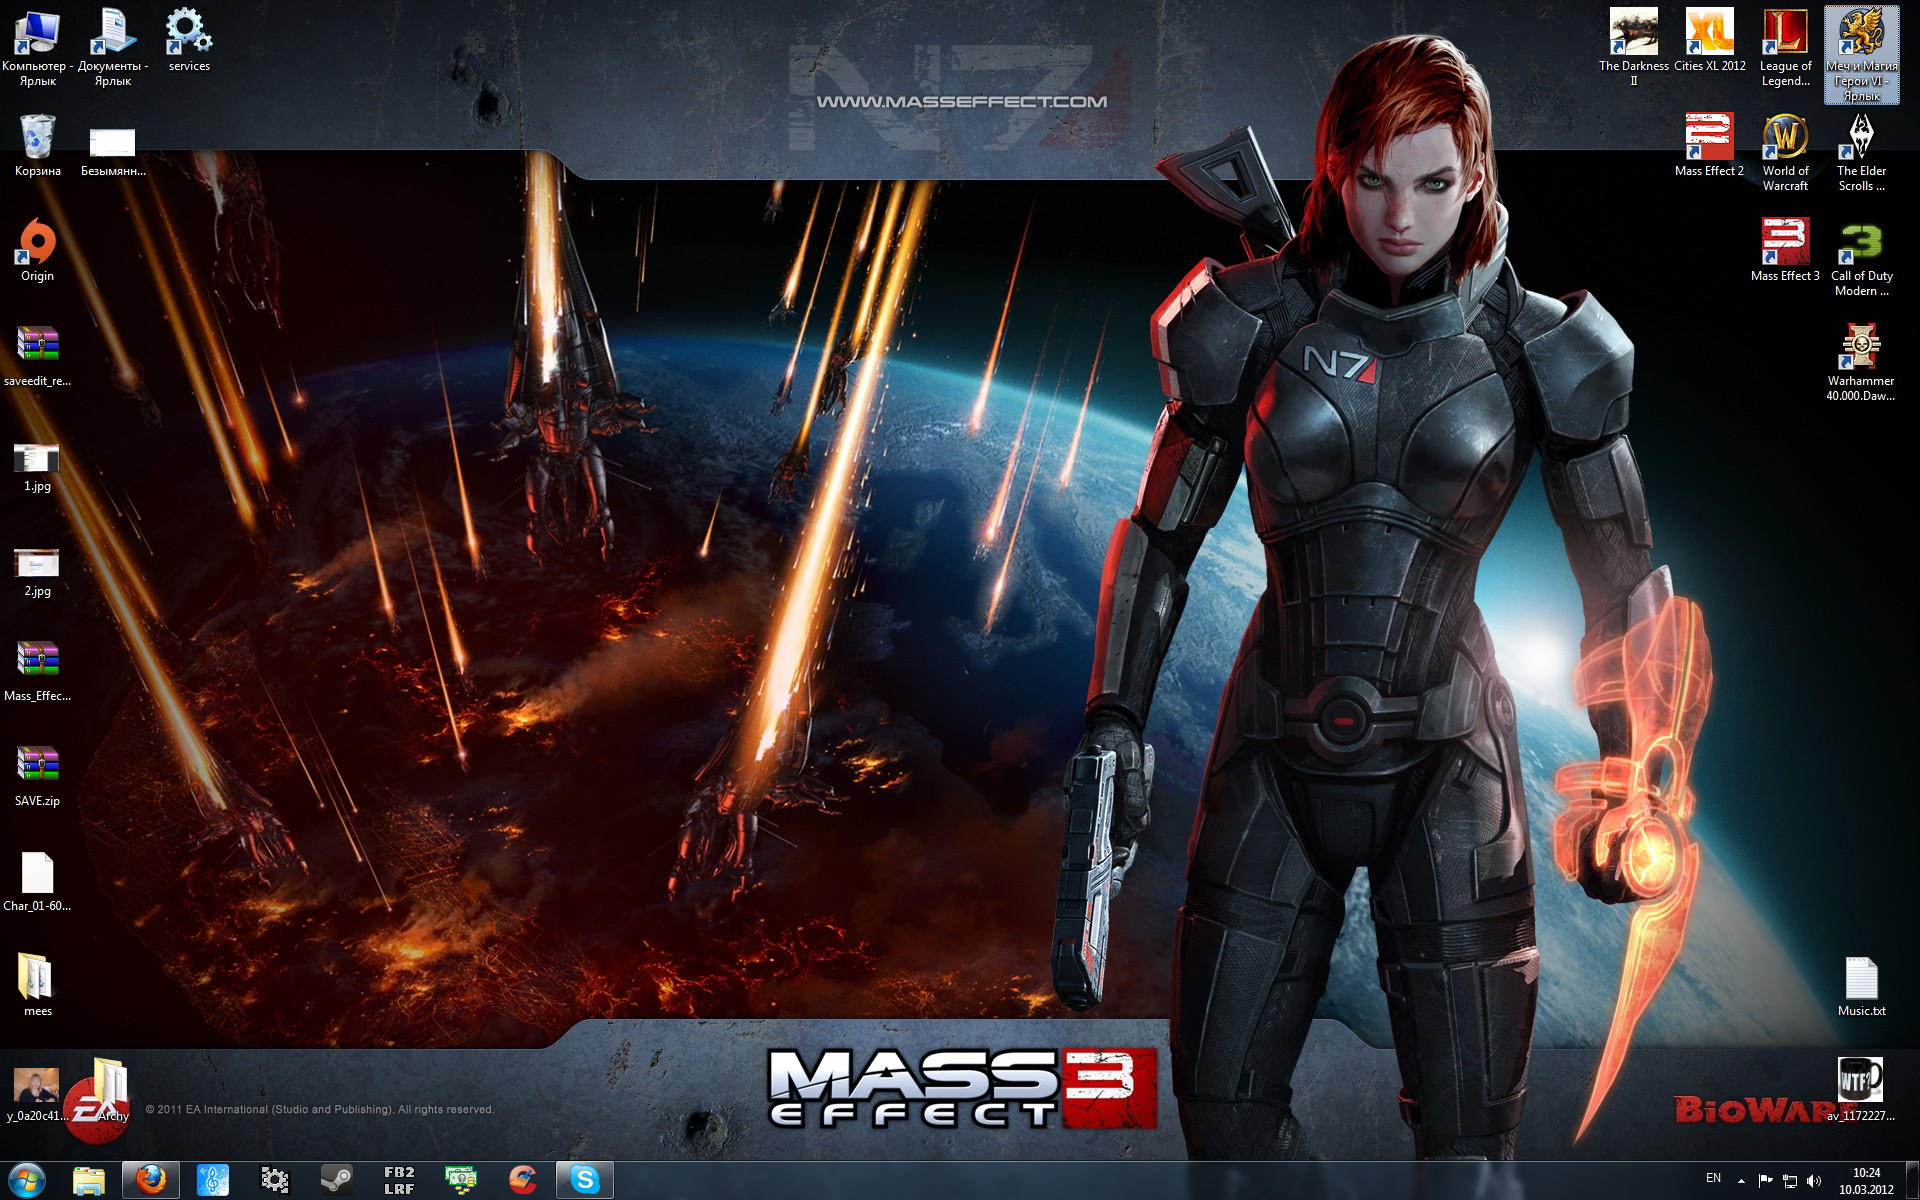Select the y_0a20c41... photo file

37,1093
